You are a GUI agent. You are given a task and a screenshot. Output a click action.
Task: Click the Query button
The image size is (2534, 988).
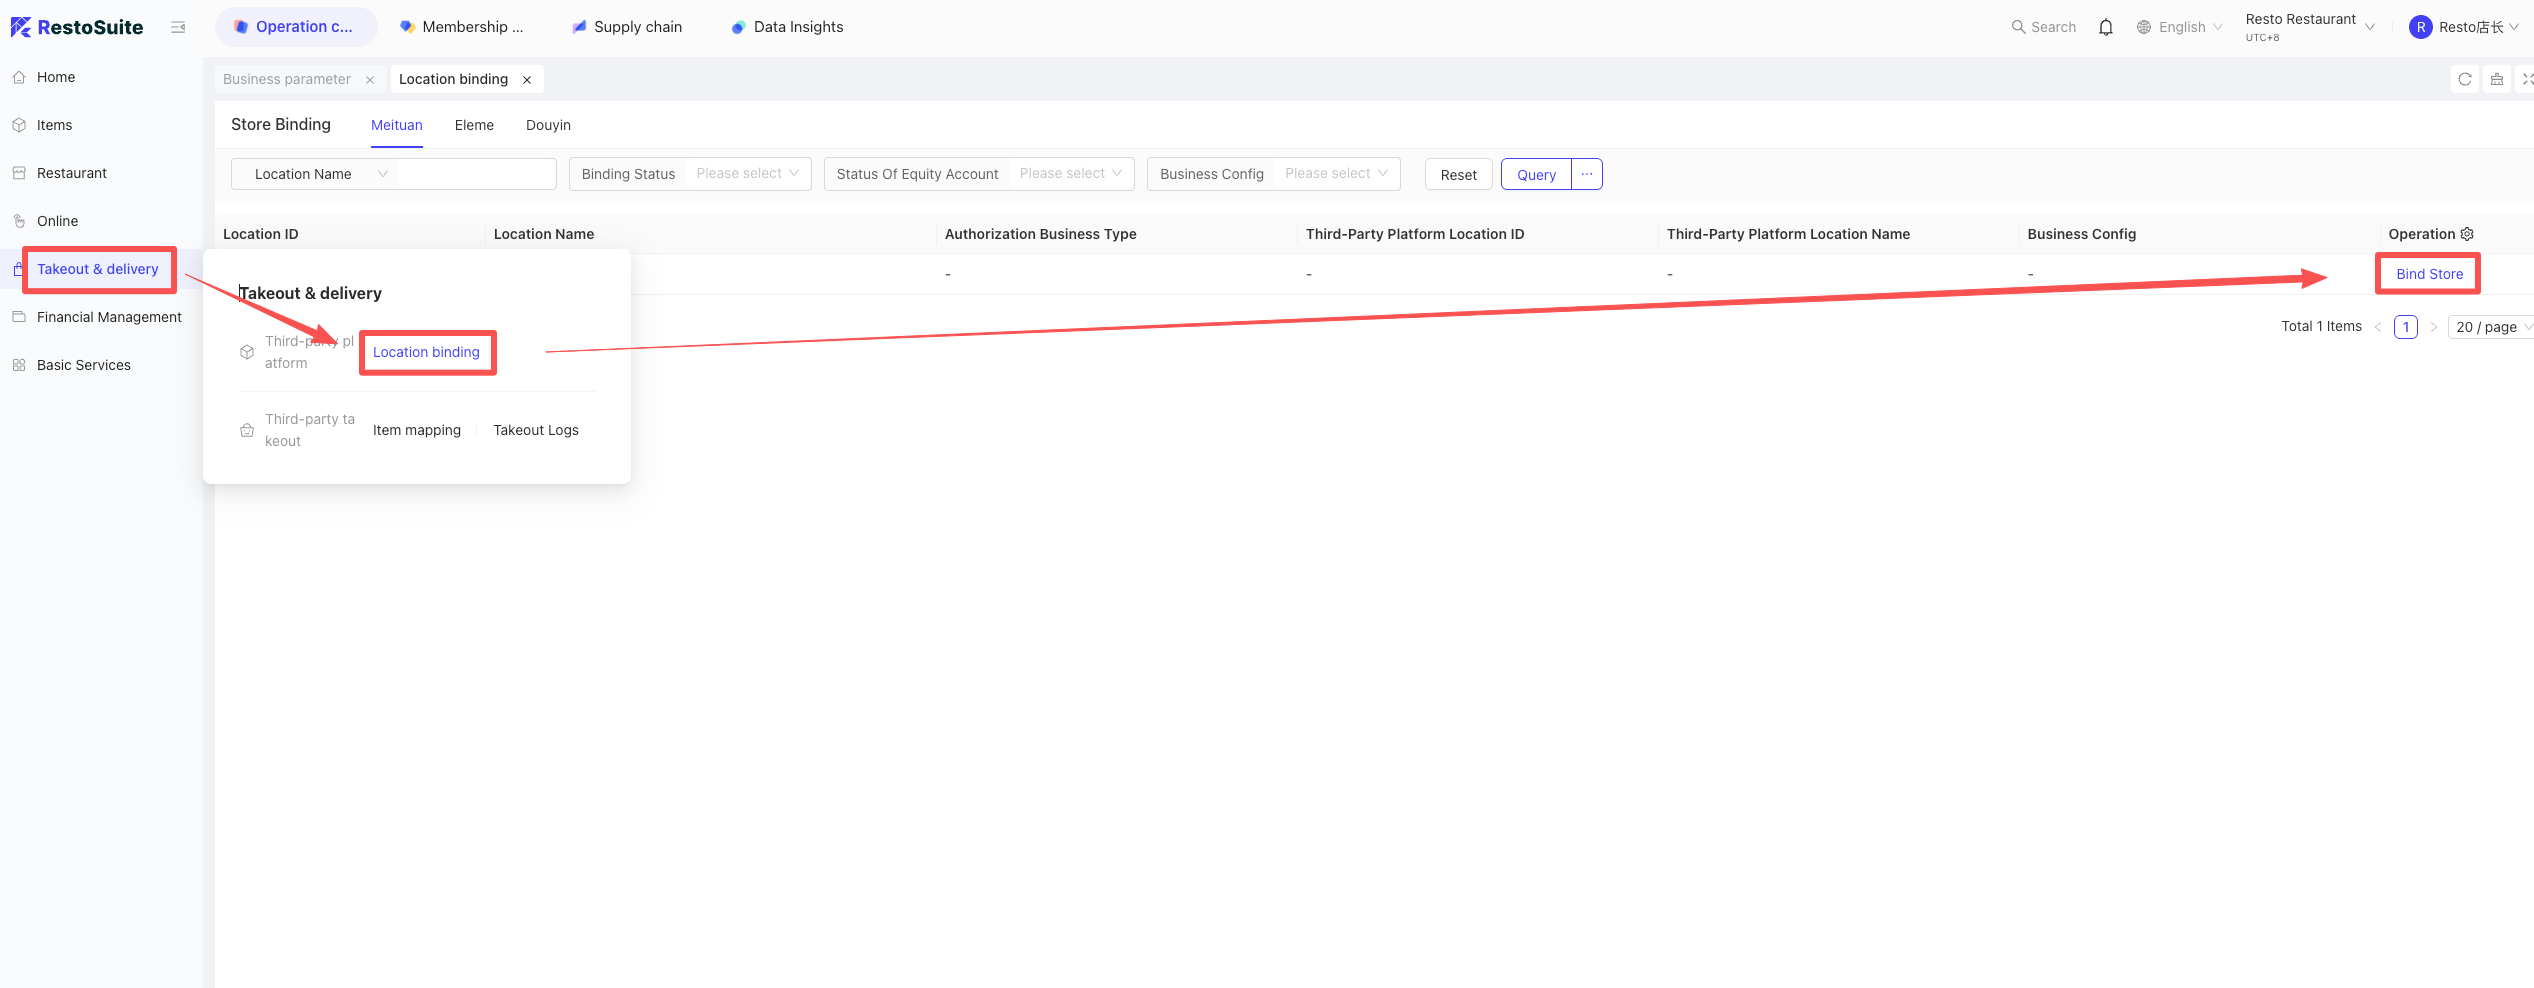1536,174
